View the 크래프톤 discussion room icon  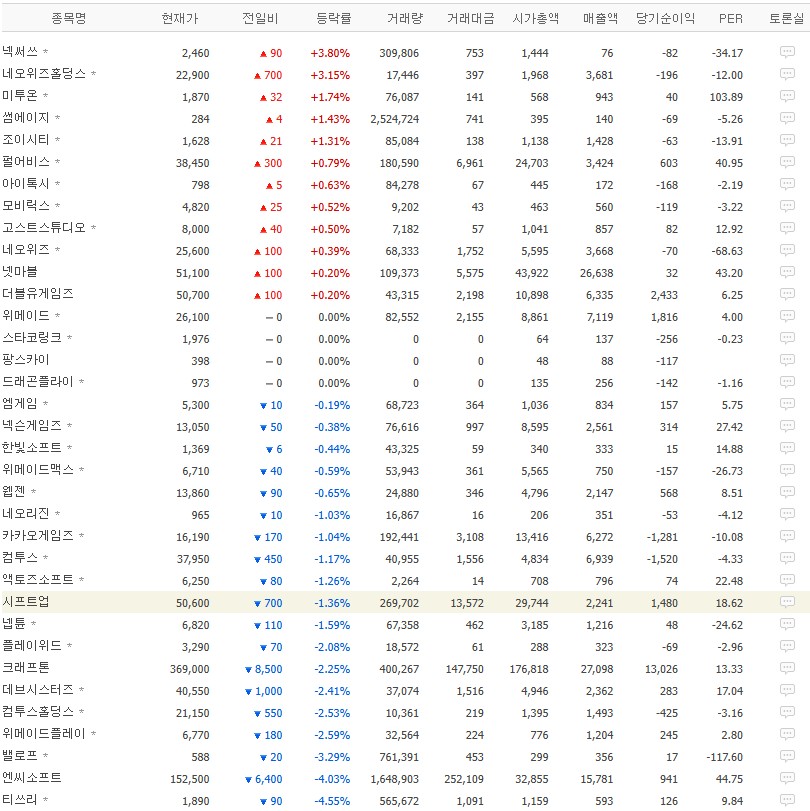[x=787, y=668]
